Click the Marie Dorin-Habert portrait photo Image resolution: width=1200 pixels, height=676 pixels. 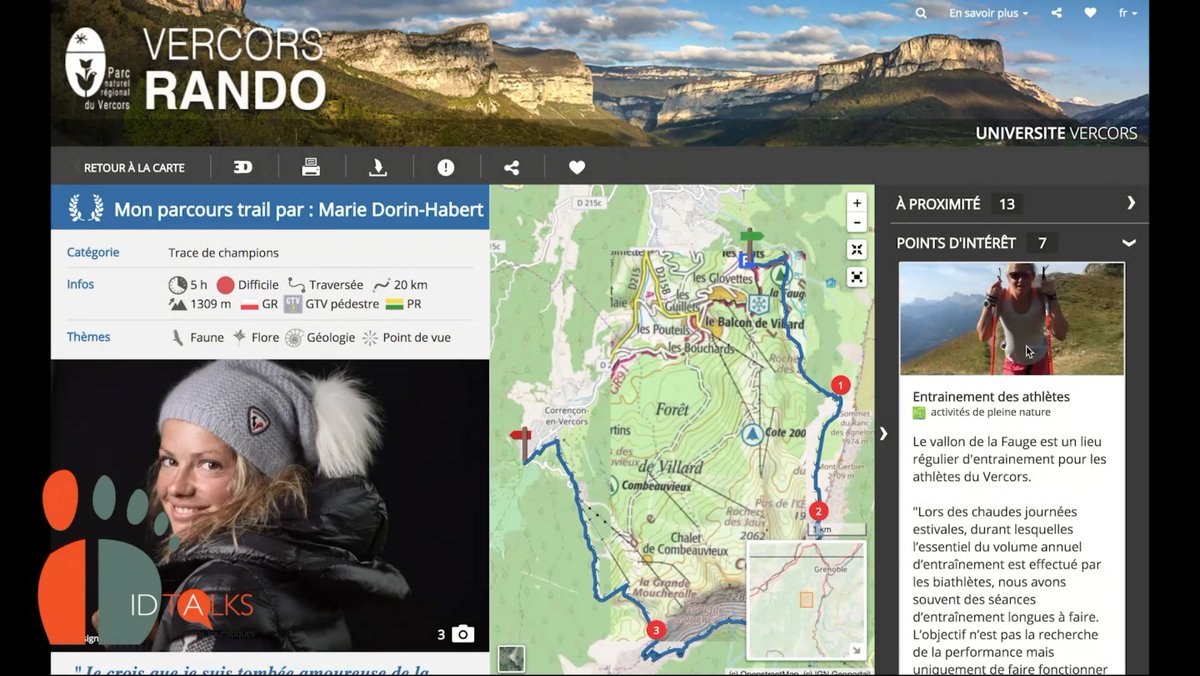coord(270,505)
